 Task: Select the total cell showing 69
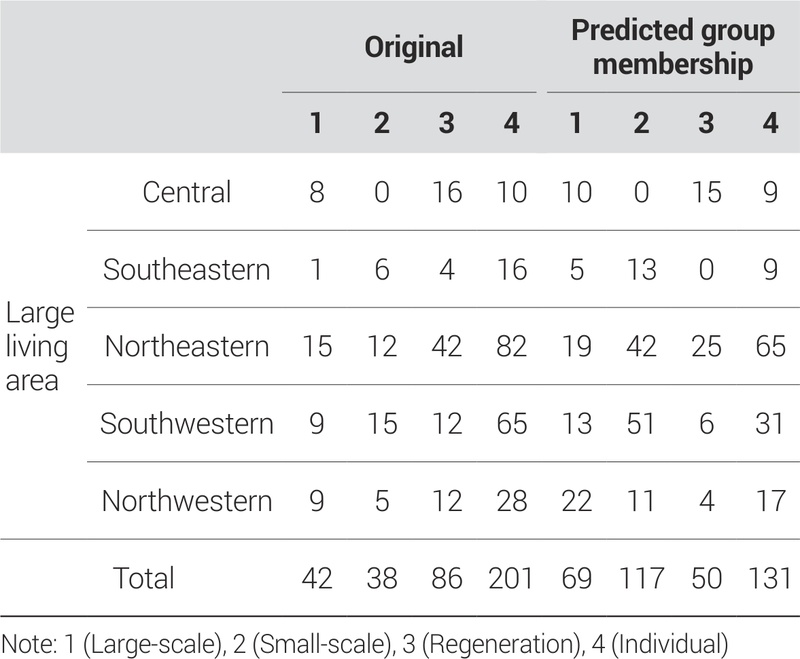pos(577,577)
